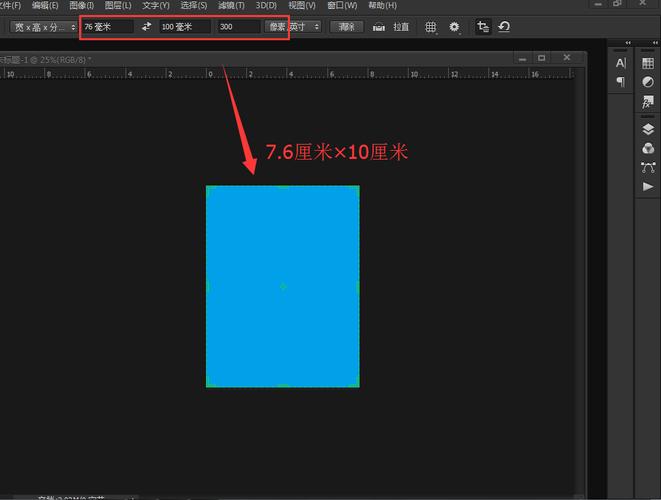Screen dimensions: 661x500
Task: Click the reset crop rotate-arrow icon
Action: (503, 27)
